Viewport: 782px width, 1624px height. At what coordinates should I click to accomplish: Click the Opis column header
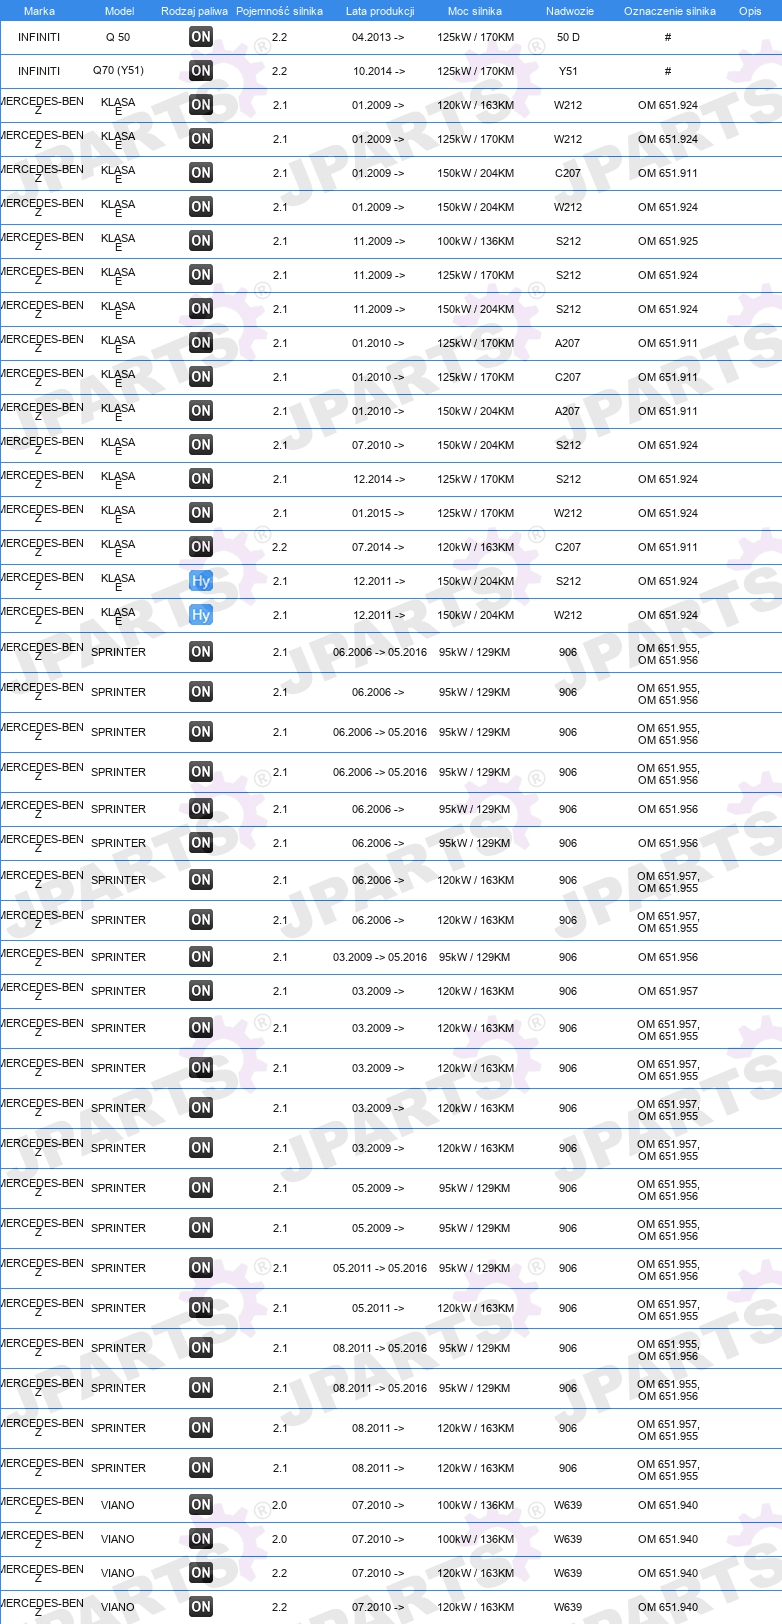(750, 11)
